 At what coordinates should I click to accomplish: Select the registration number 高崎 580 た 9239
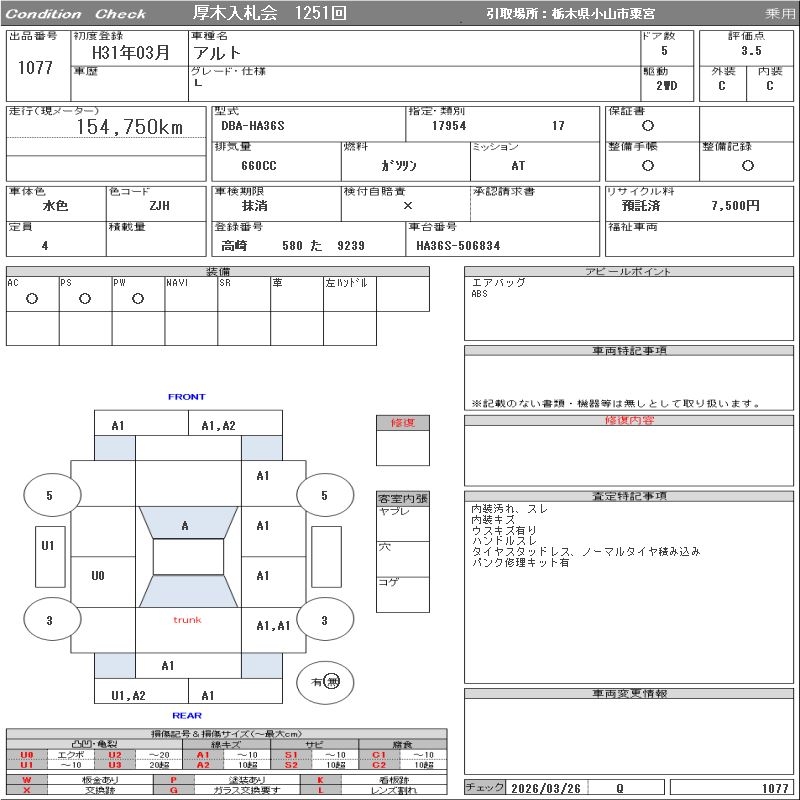pyautogui.click(x=293, y=246)
